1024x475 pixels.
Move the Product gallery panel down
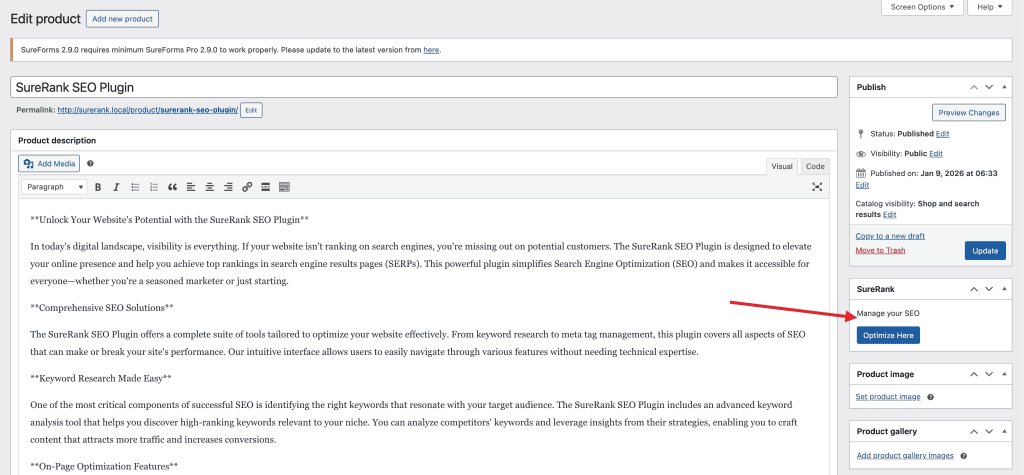989,431
